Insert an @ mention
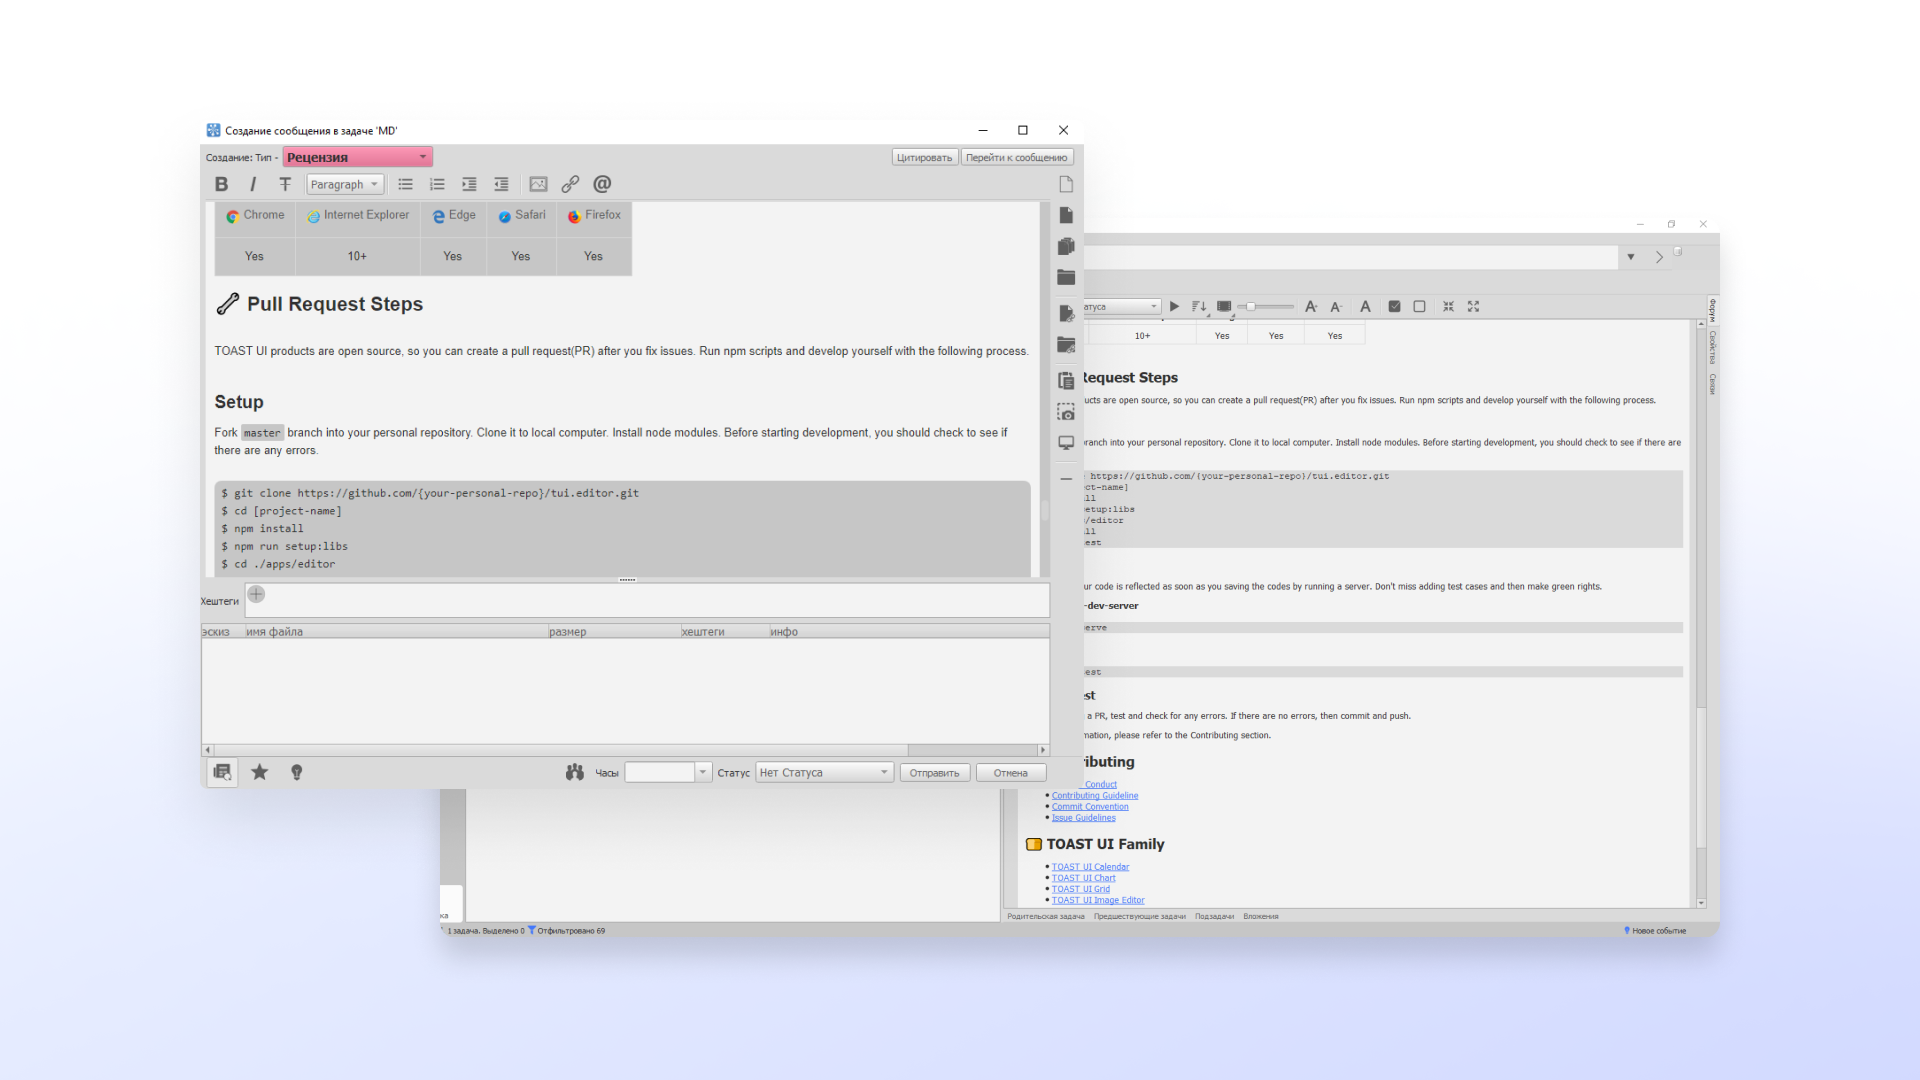 coord(602,184)
